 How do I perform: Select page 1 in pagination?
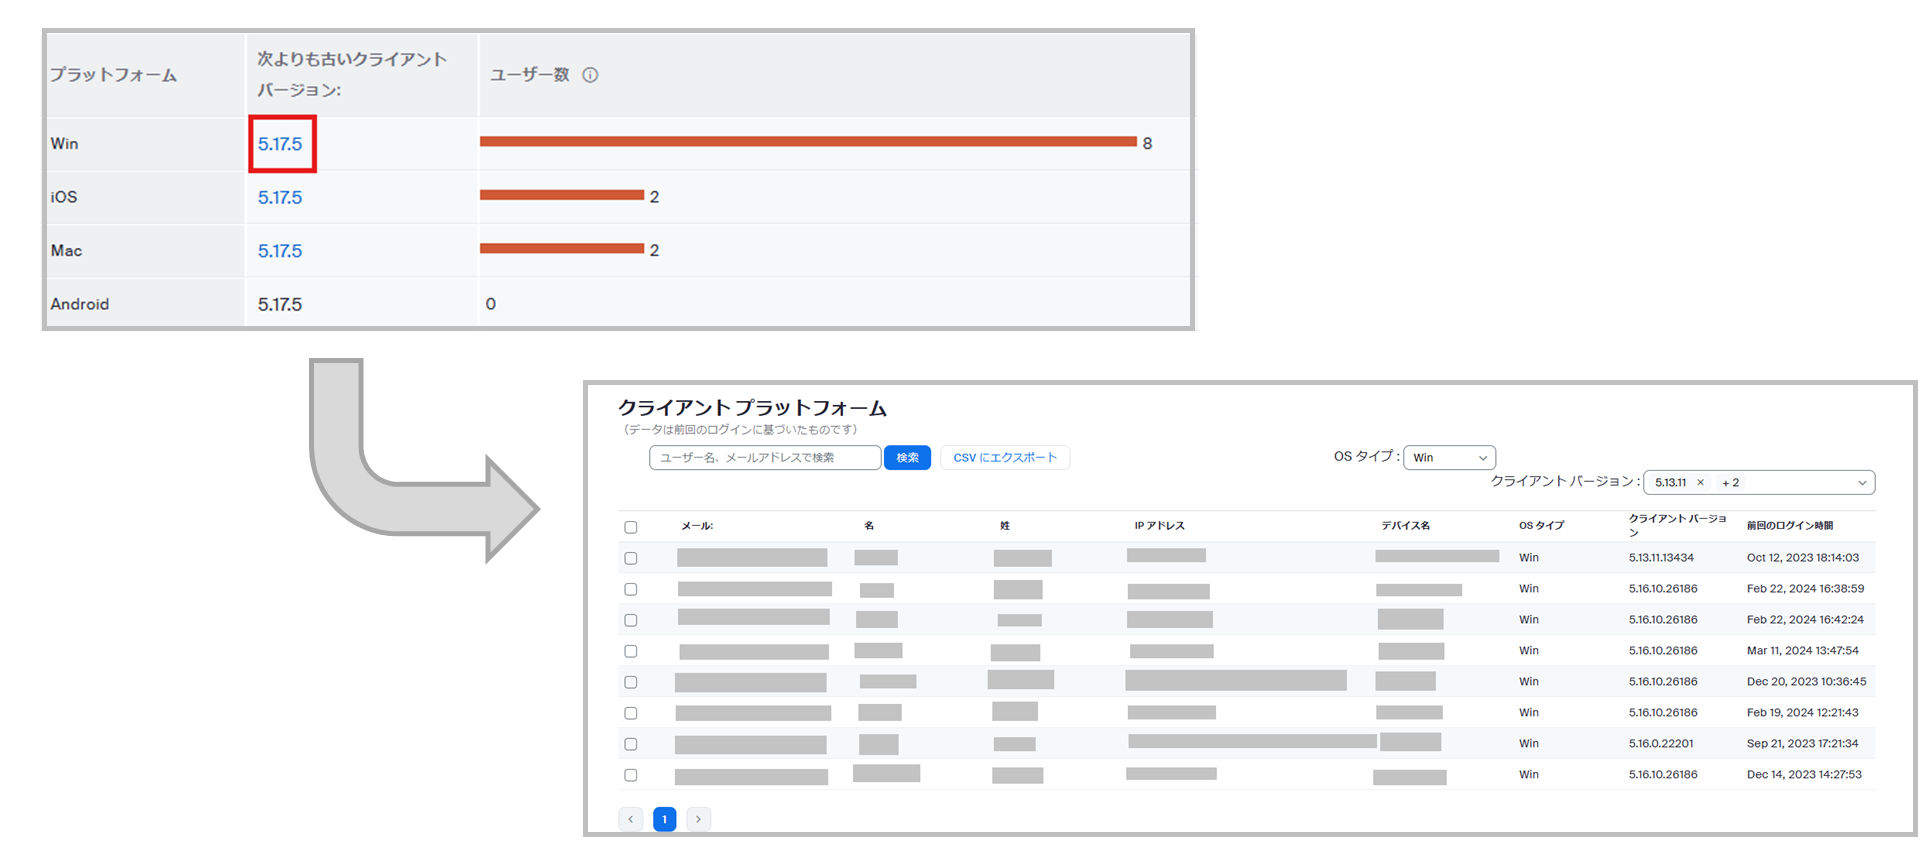665,819
